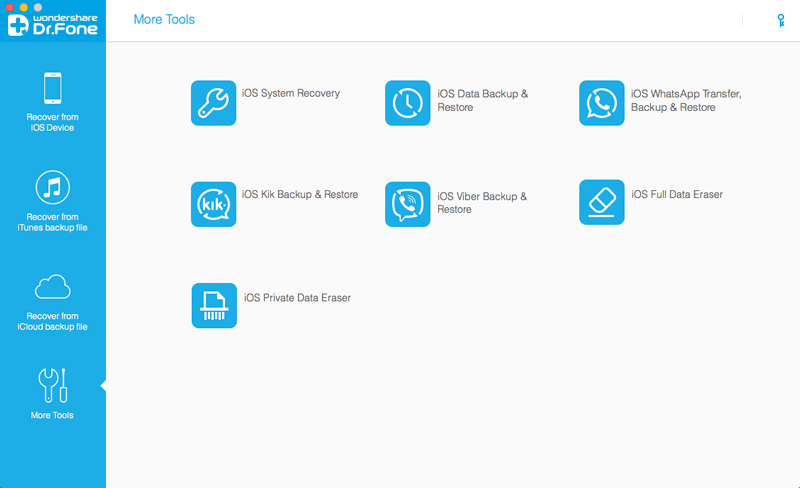This screenshot has height=488, width=800.
Task: Click the iOS Data Backup & Restore label
Action: (x=483, y=101)
